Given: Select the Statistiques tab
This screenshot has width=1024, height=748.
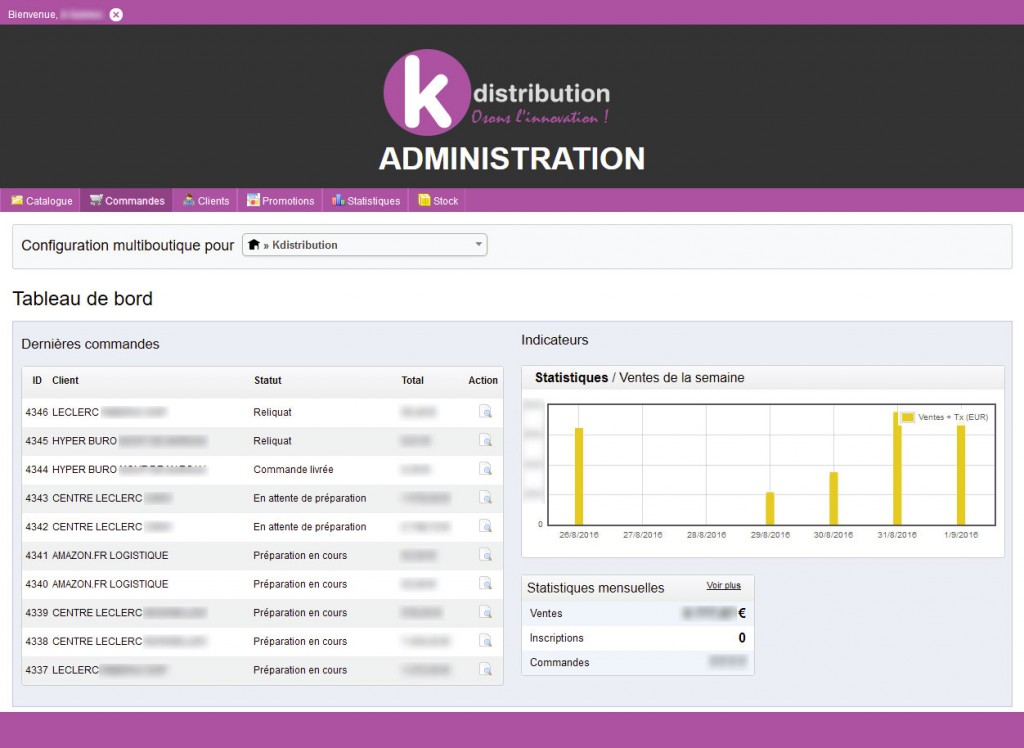Looking at the screenshot, I should pyautogui.click(x=366, y=201).
